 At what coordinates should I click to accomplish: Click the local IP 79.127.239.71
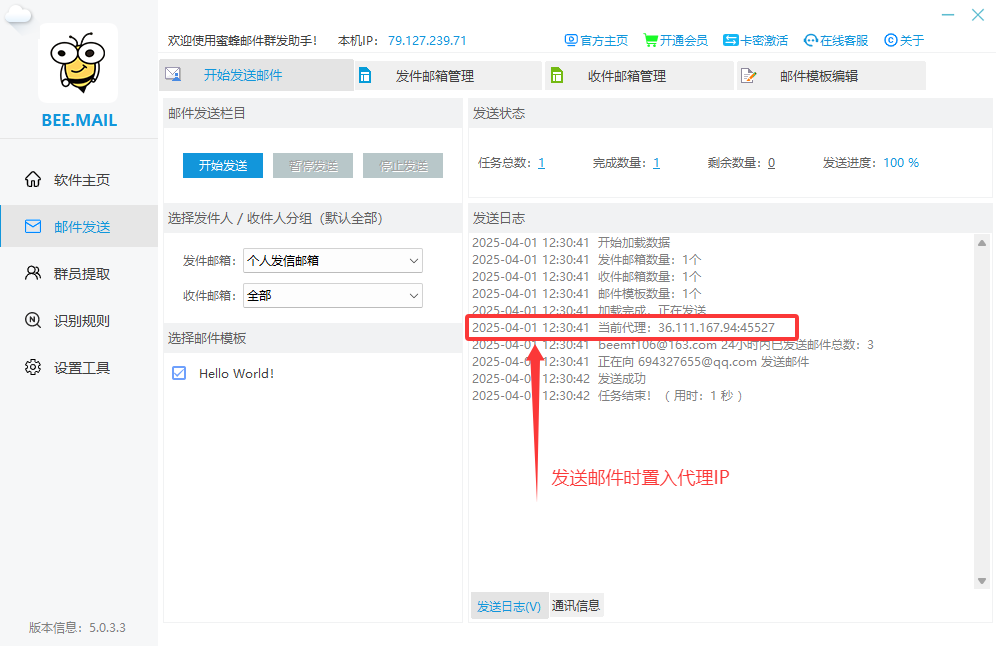click(427, 40)
